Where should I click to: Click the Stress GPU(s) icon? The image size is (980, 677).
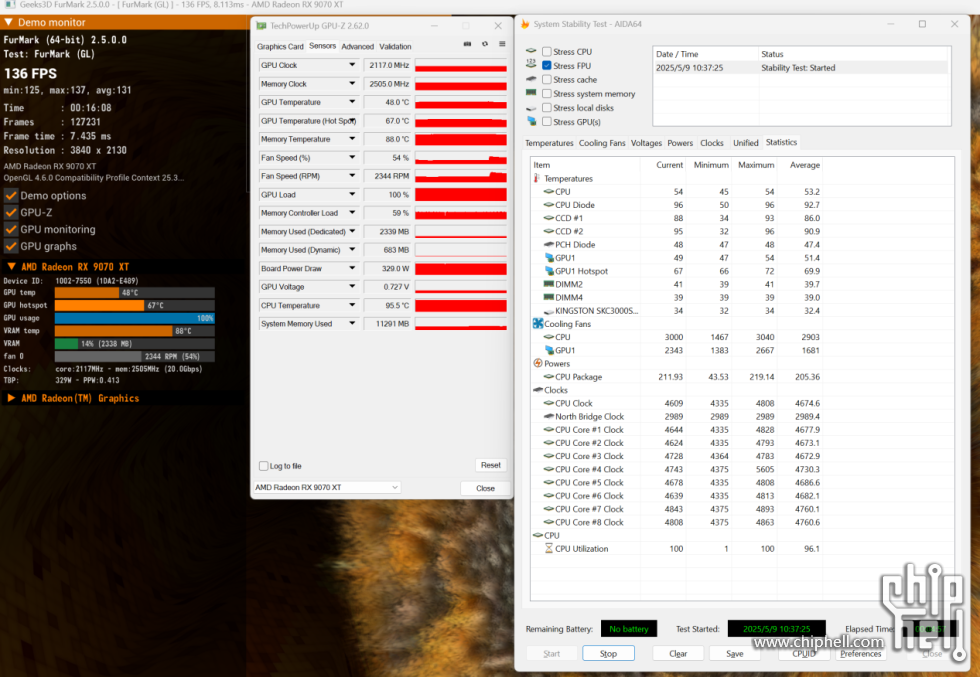tap(531, 121)
